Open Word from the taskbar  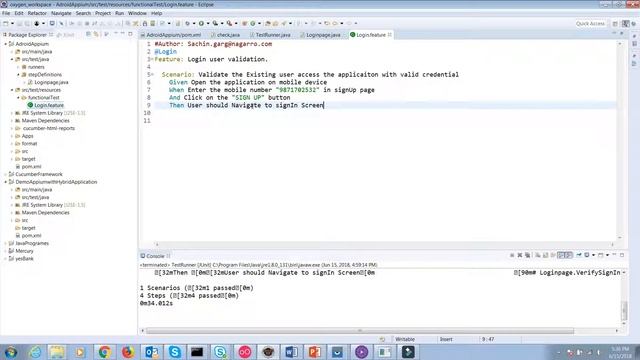pos(291,352)
